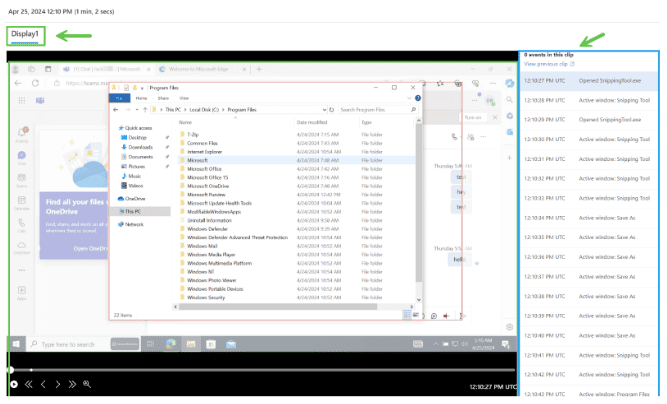Jump to the 12:10:40 Save As event

point(588,336)
